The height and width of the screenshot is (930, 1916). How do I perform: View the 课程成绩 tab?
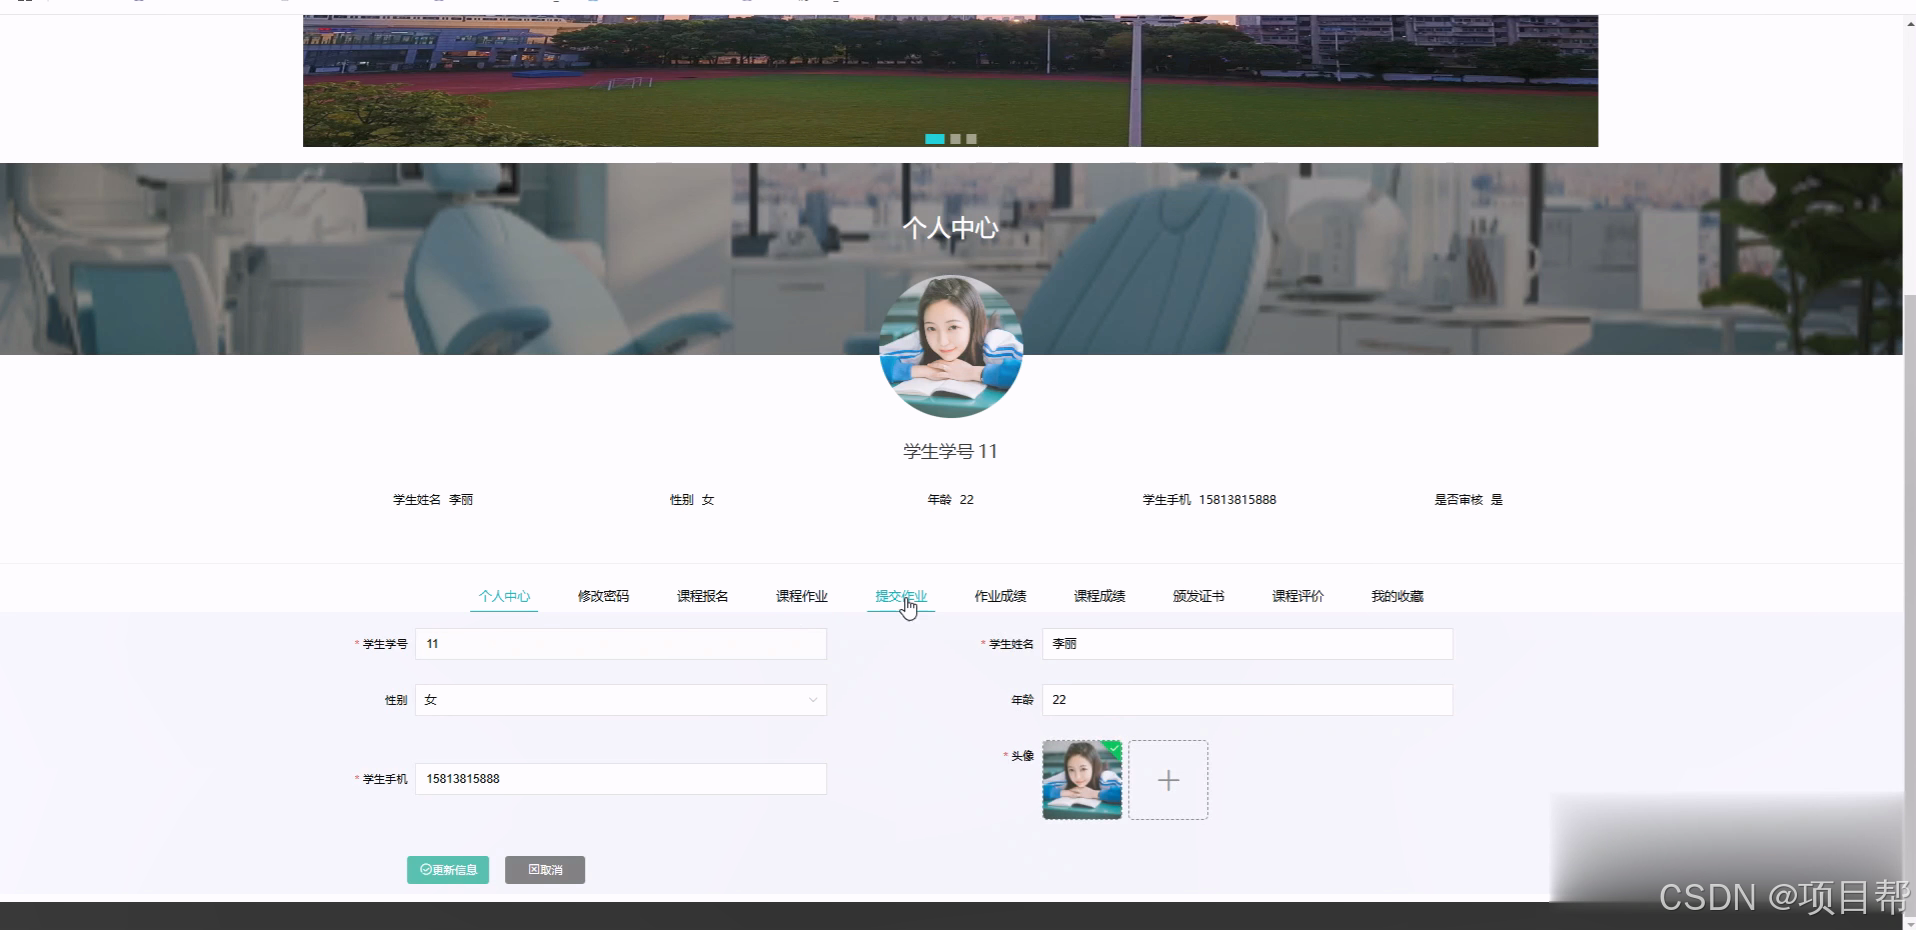pyautogui.click(x=1099, y=596)
